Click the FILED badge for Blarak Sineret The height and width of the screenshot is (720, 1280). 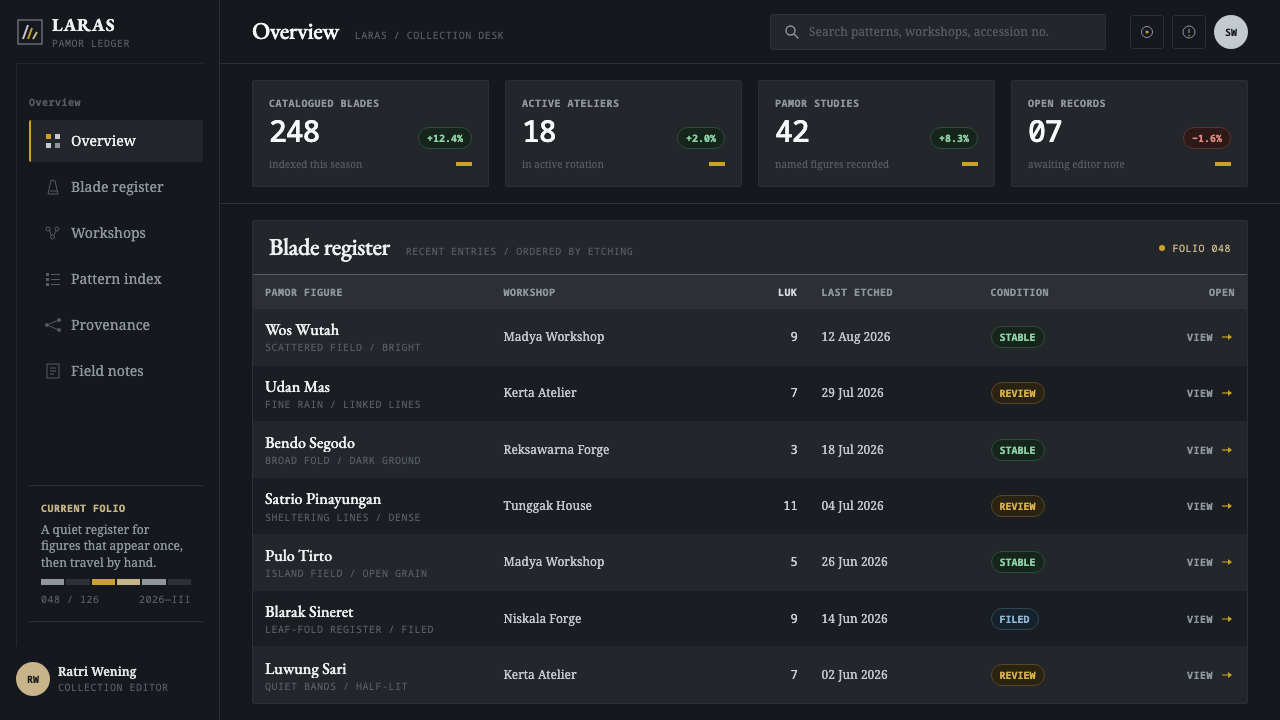[1014, 619]
